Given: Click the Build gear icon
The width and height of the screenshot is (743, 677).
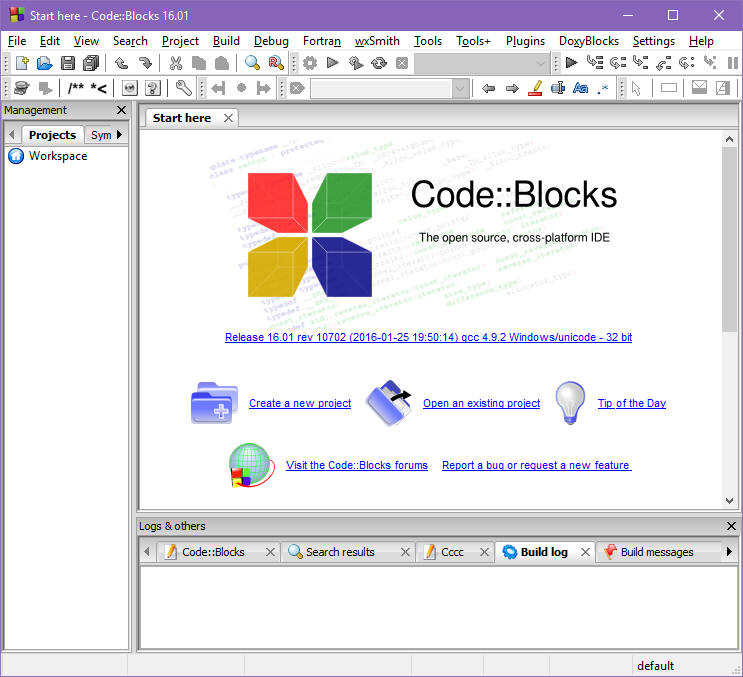Looking at the screenshot, I should point(310,63).
